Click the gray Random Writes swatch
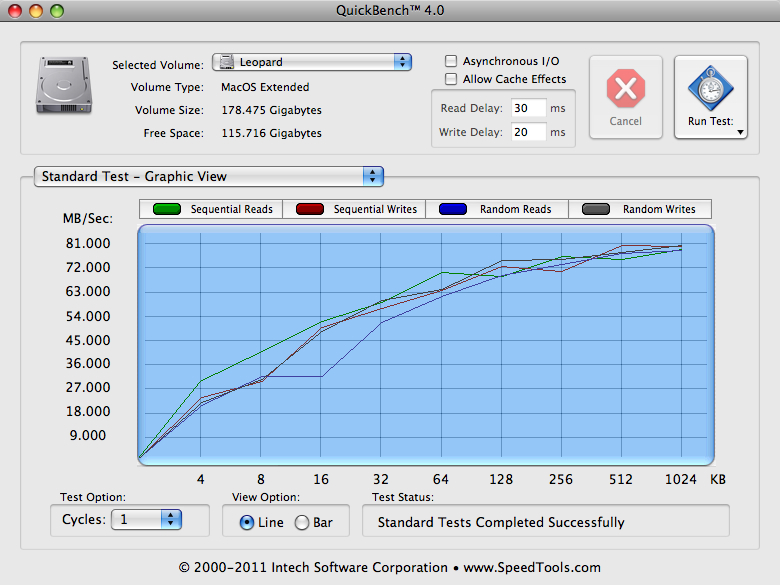Viewport: 780px width, 585px height. 596,209
